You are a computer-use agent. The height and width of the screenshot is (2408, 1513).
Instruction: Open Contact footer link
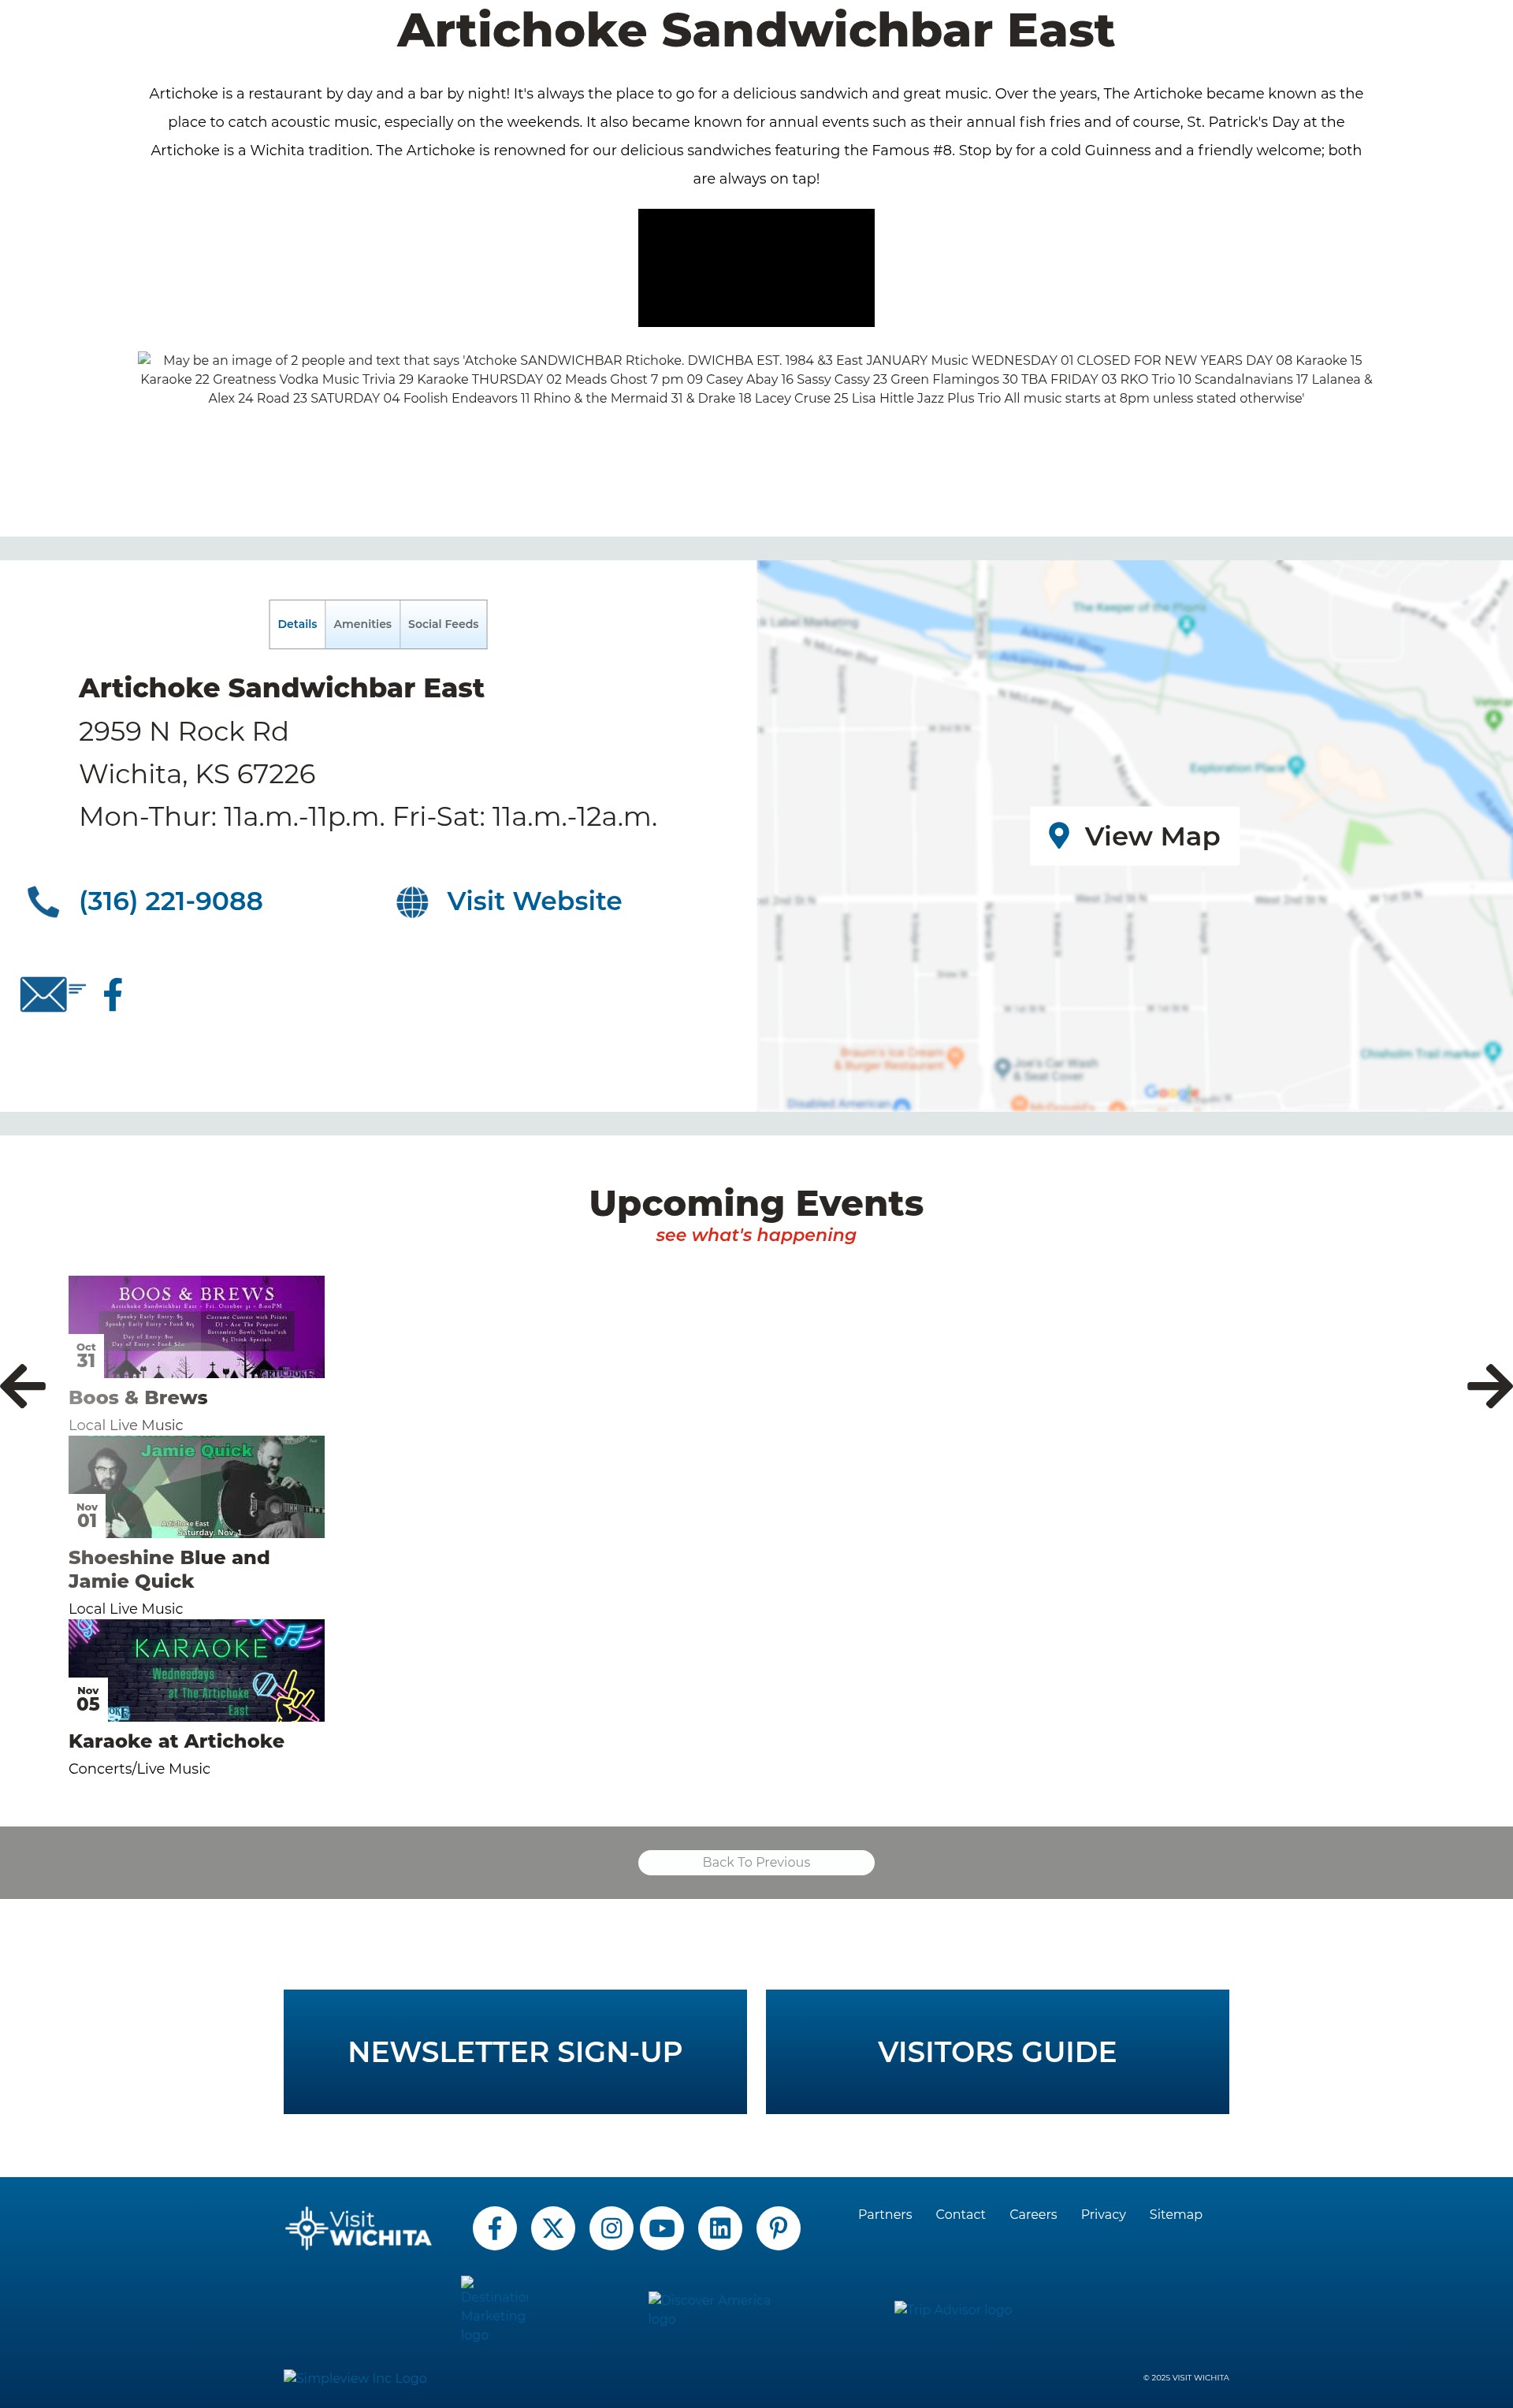pyautogui.click(x=960, y=2214)
